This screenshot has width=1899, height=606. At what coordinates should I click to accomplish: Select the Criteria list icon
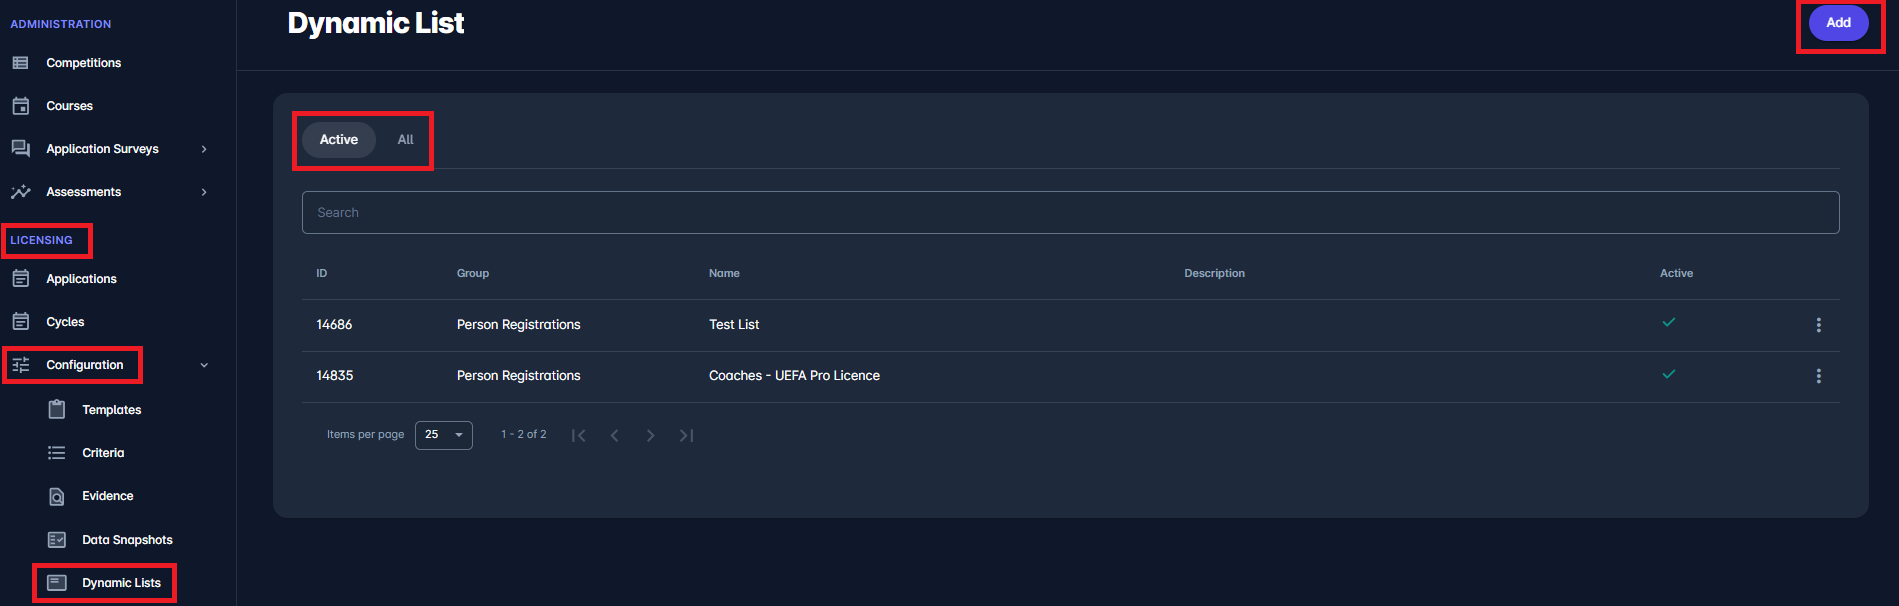tap(57, 453)
